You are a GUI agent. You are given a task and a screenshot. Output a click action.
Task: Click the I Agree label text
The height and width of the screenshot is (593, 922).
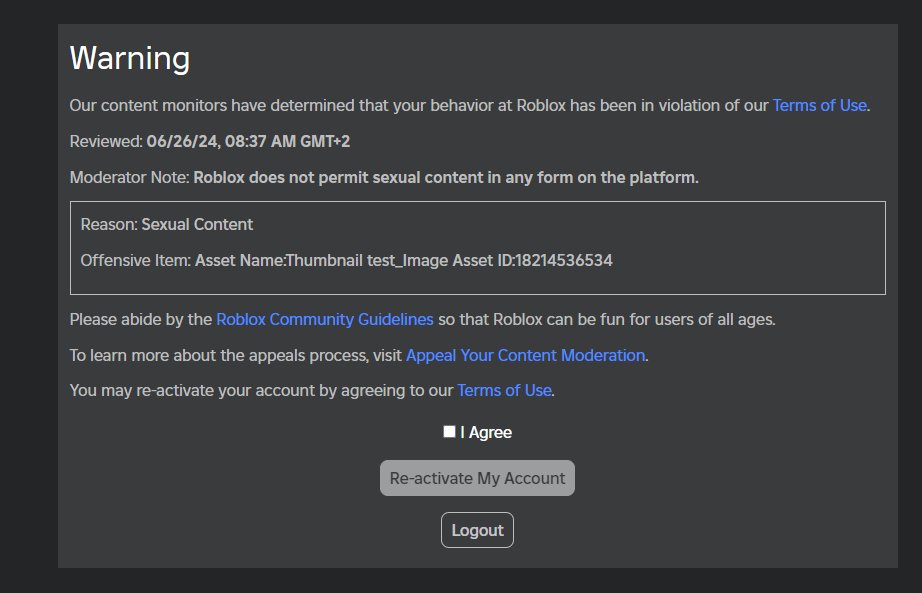click(486, 432)
